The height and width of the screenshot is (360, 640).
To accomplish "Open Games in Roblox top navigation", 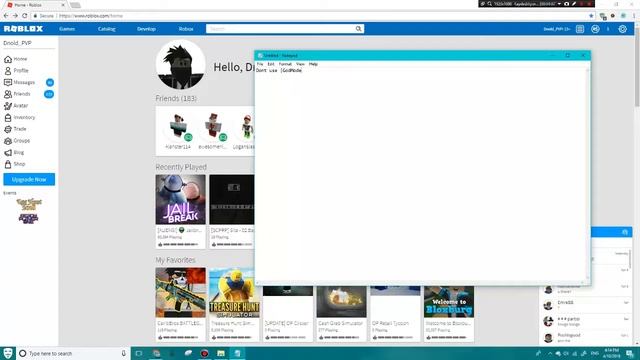I will click(x=67, y=29).
